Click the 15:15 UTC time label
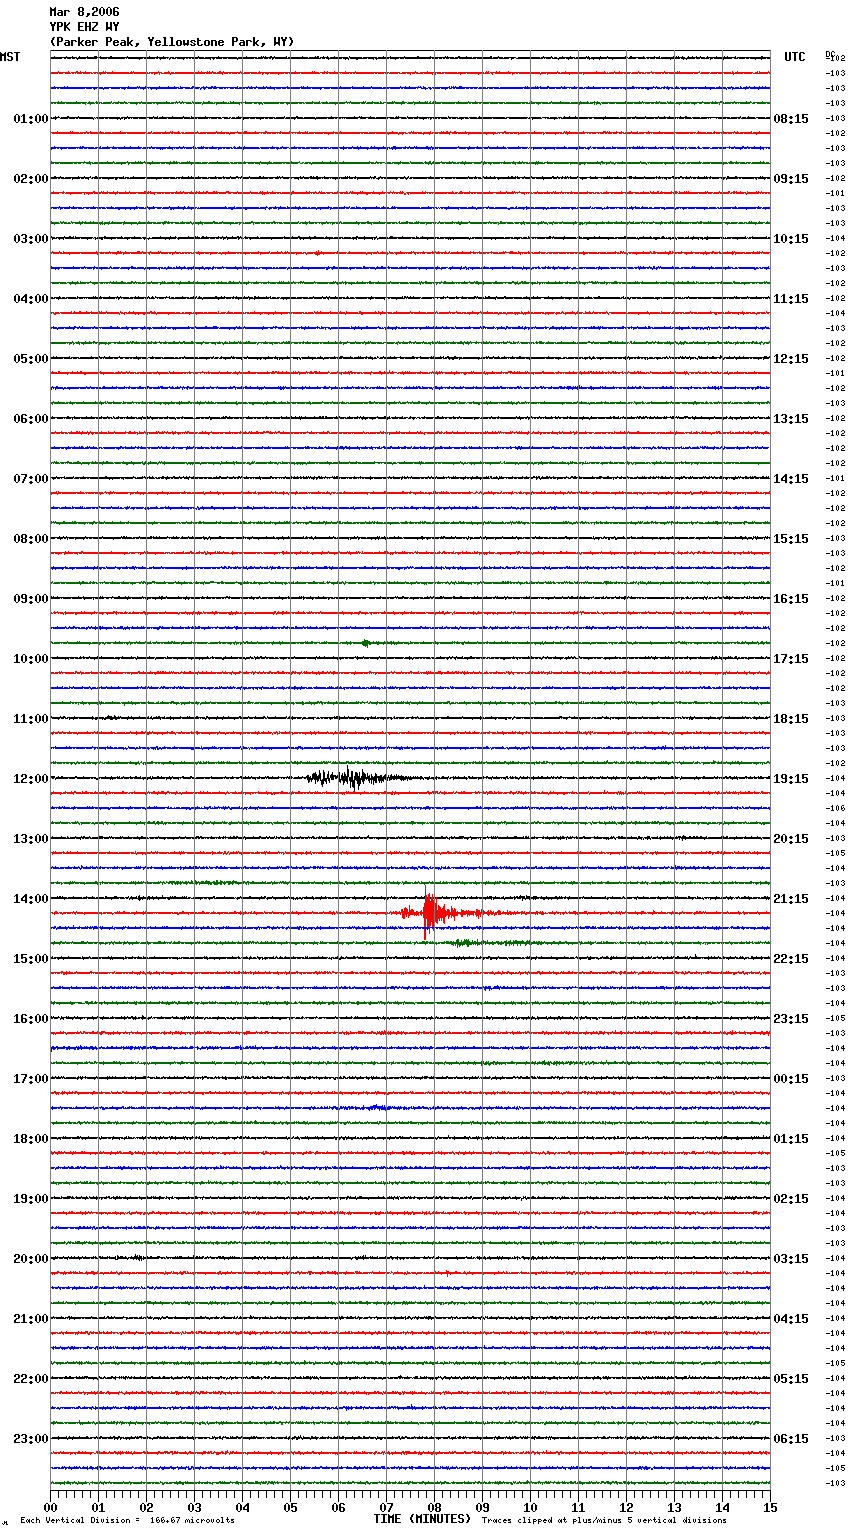The height and width of the screenshot is (1534, 850). click(791, 539)
